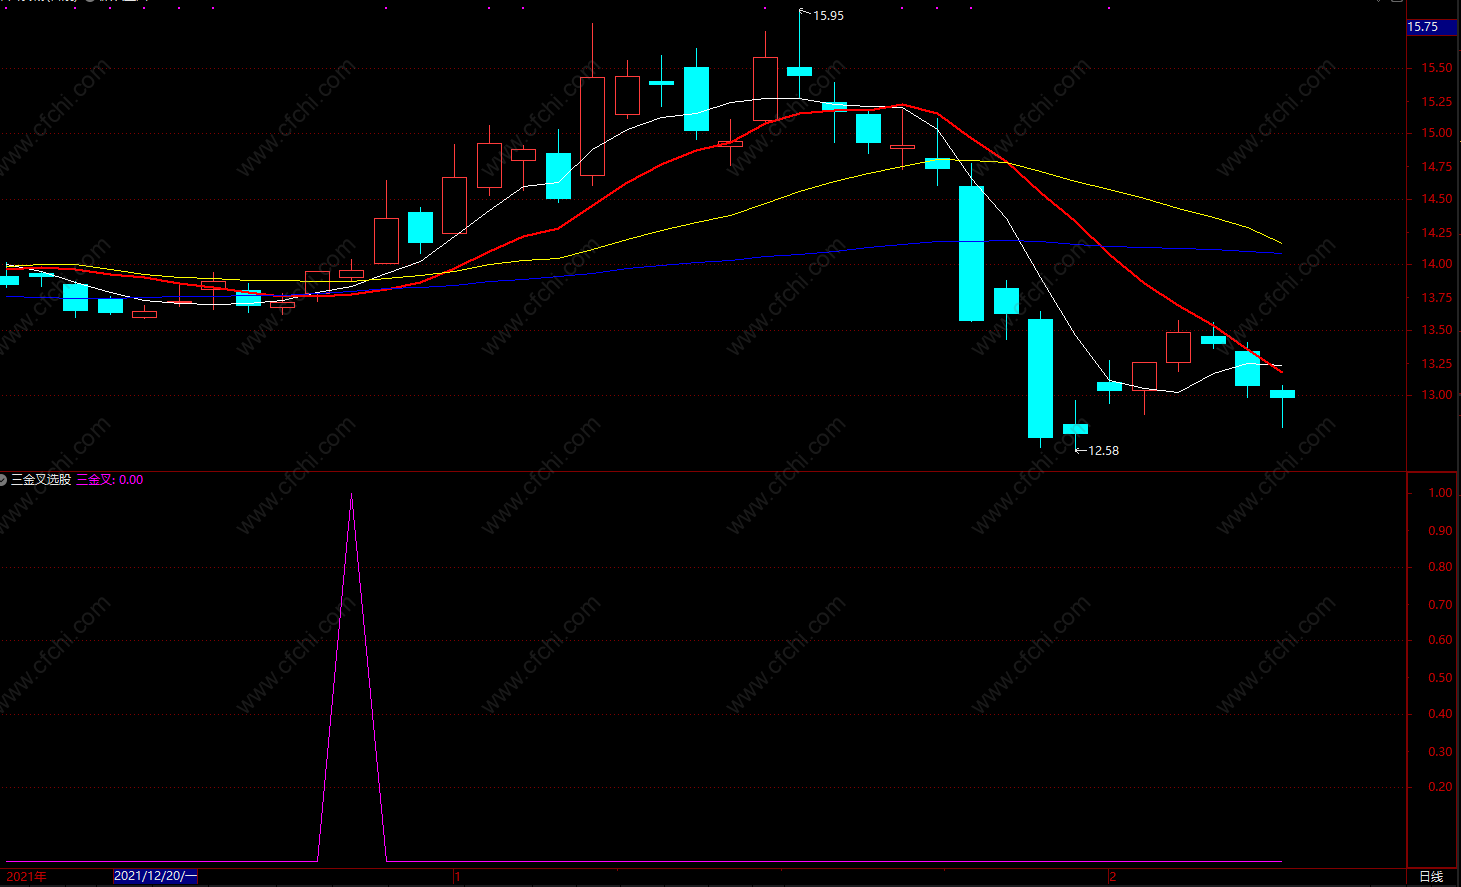Click the 15.95 high price marker
The width and height of the screenshot is (1461, 887).
pos(828,16)
